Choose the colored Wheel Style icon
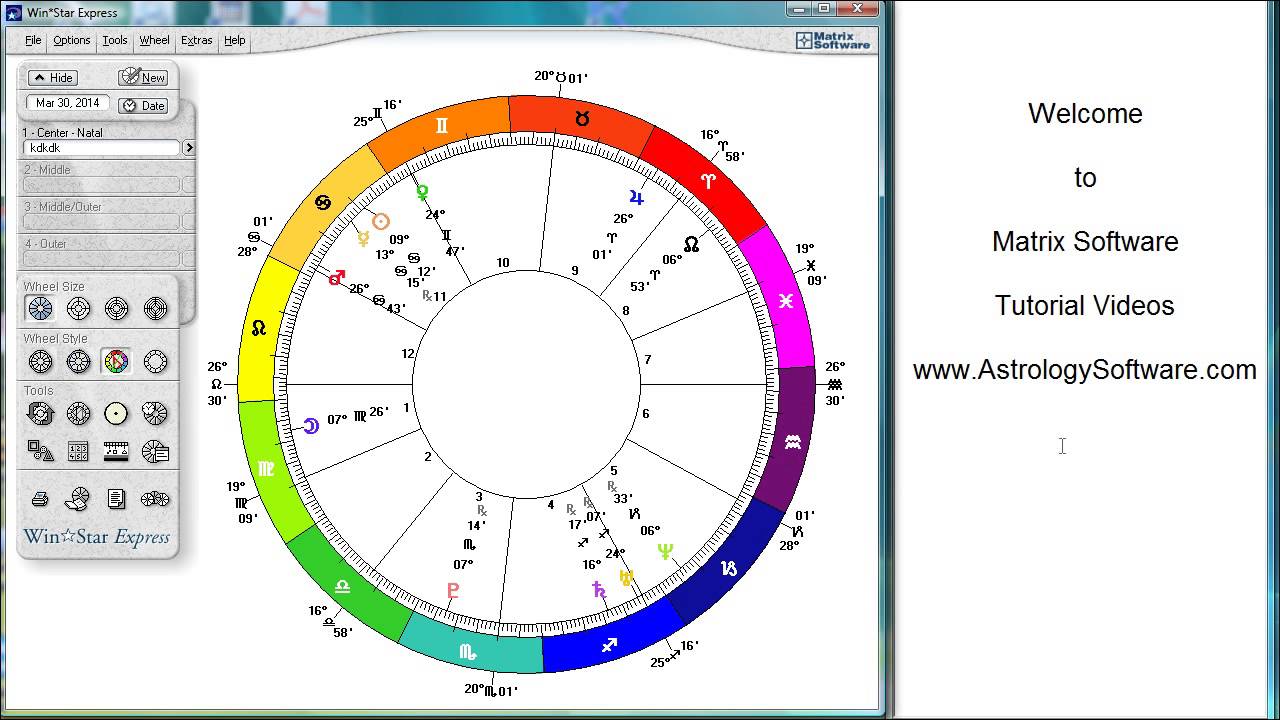The image size is (1280, 720). [x=116, y=361]
